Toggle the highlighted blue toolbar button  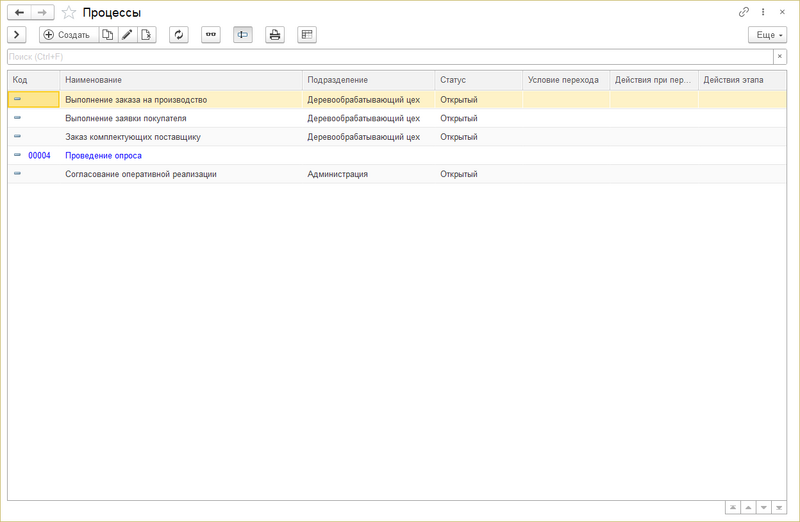(243, 35)
